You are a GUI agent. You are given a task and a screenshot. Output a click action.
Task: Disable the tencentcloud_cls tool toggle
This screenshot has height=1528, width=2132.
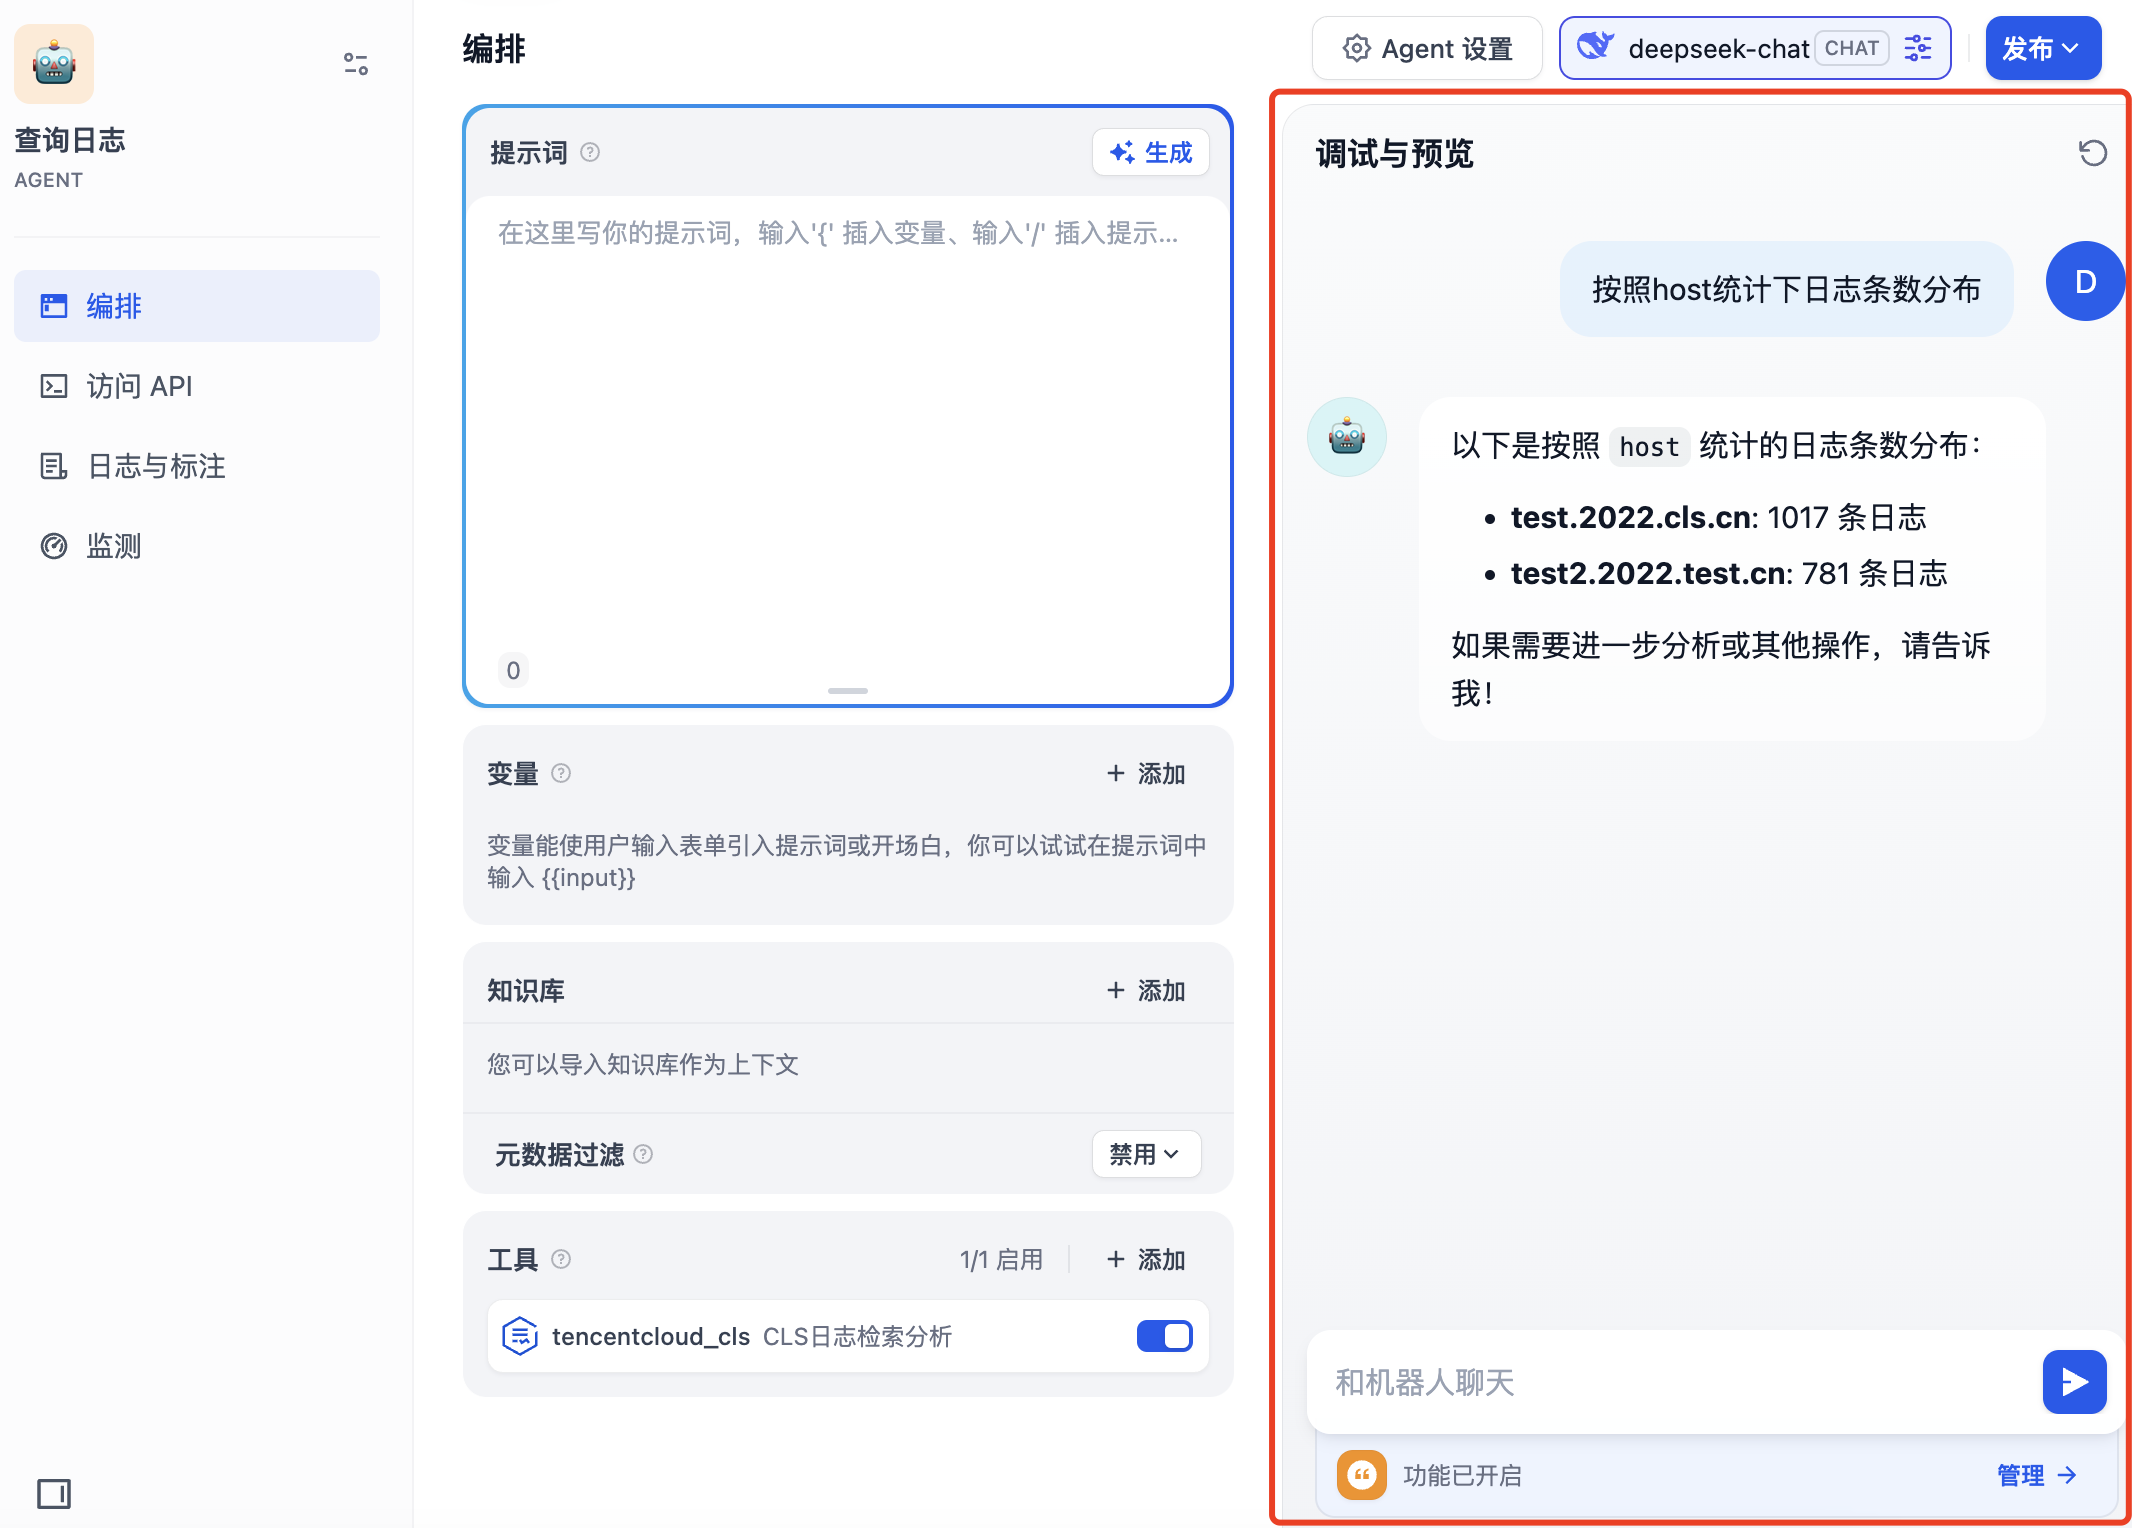coord(1164,1336)
